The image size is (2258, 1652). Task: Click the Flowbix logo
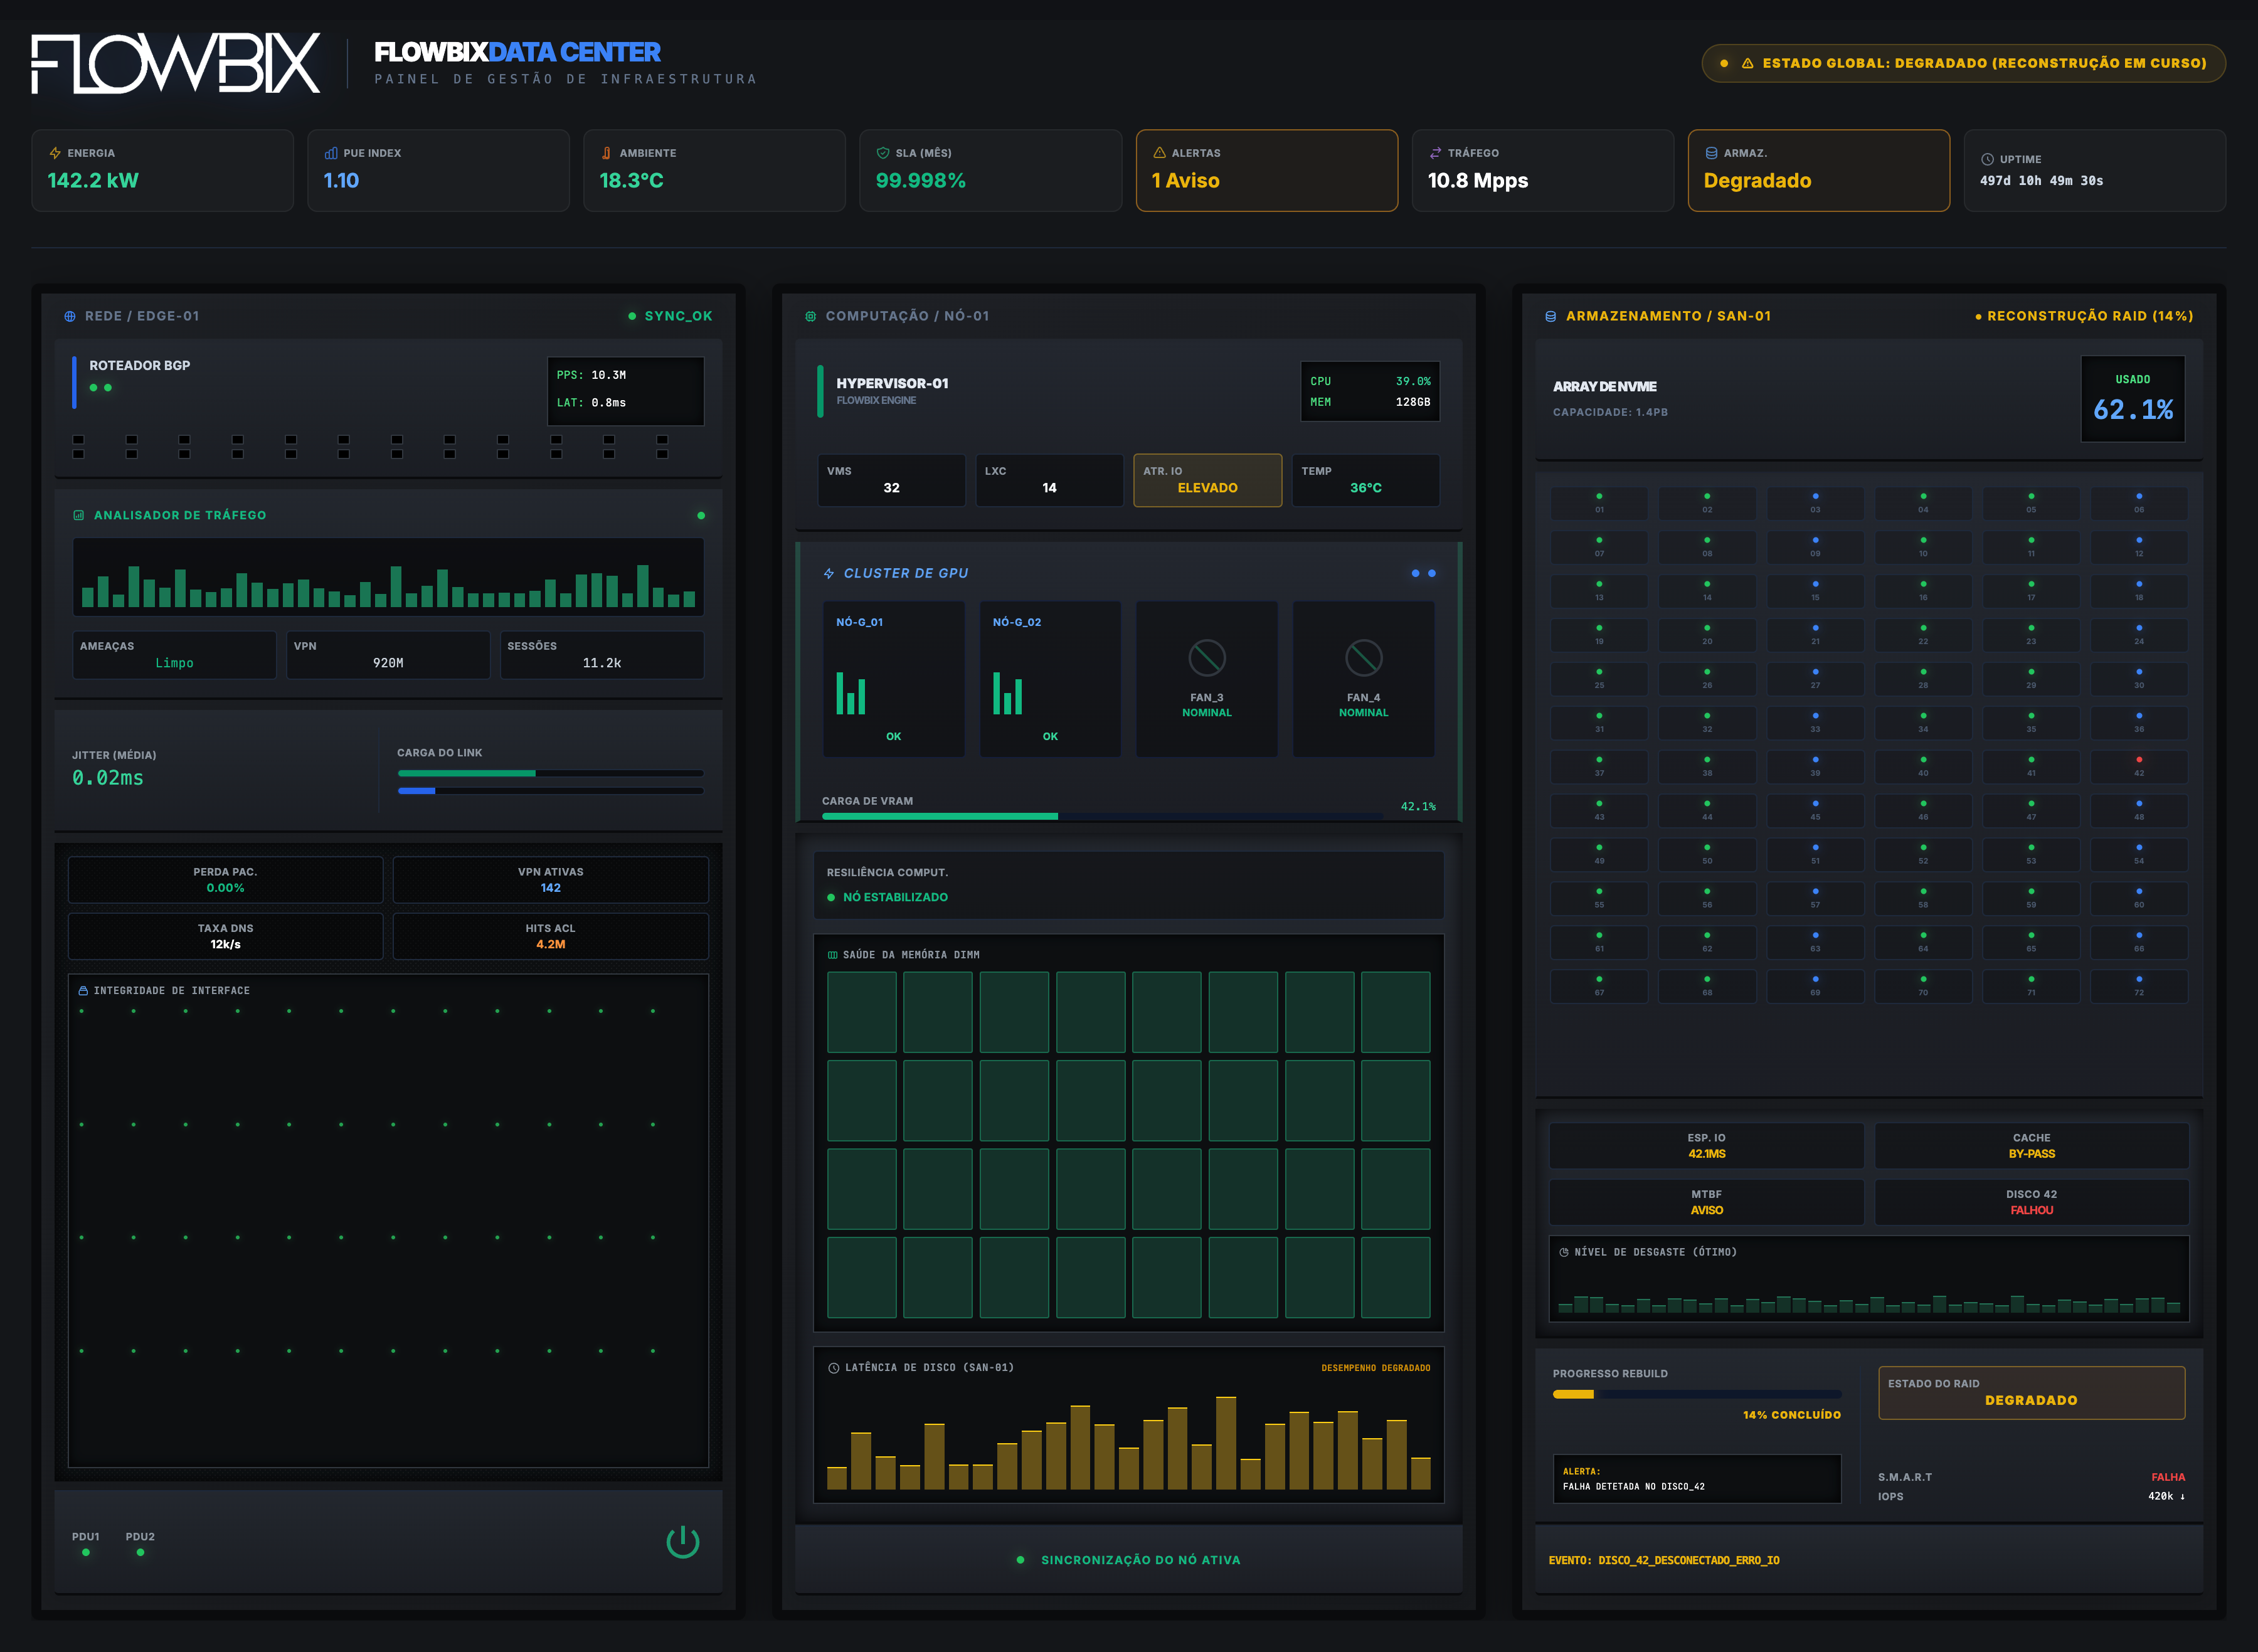pyautogui.click(x=176, y=64)
